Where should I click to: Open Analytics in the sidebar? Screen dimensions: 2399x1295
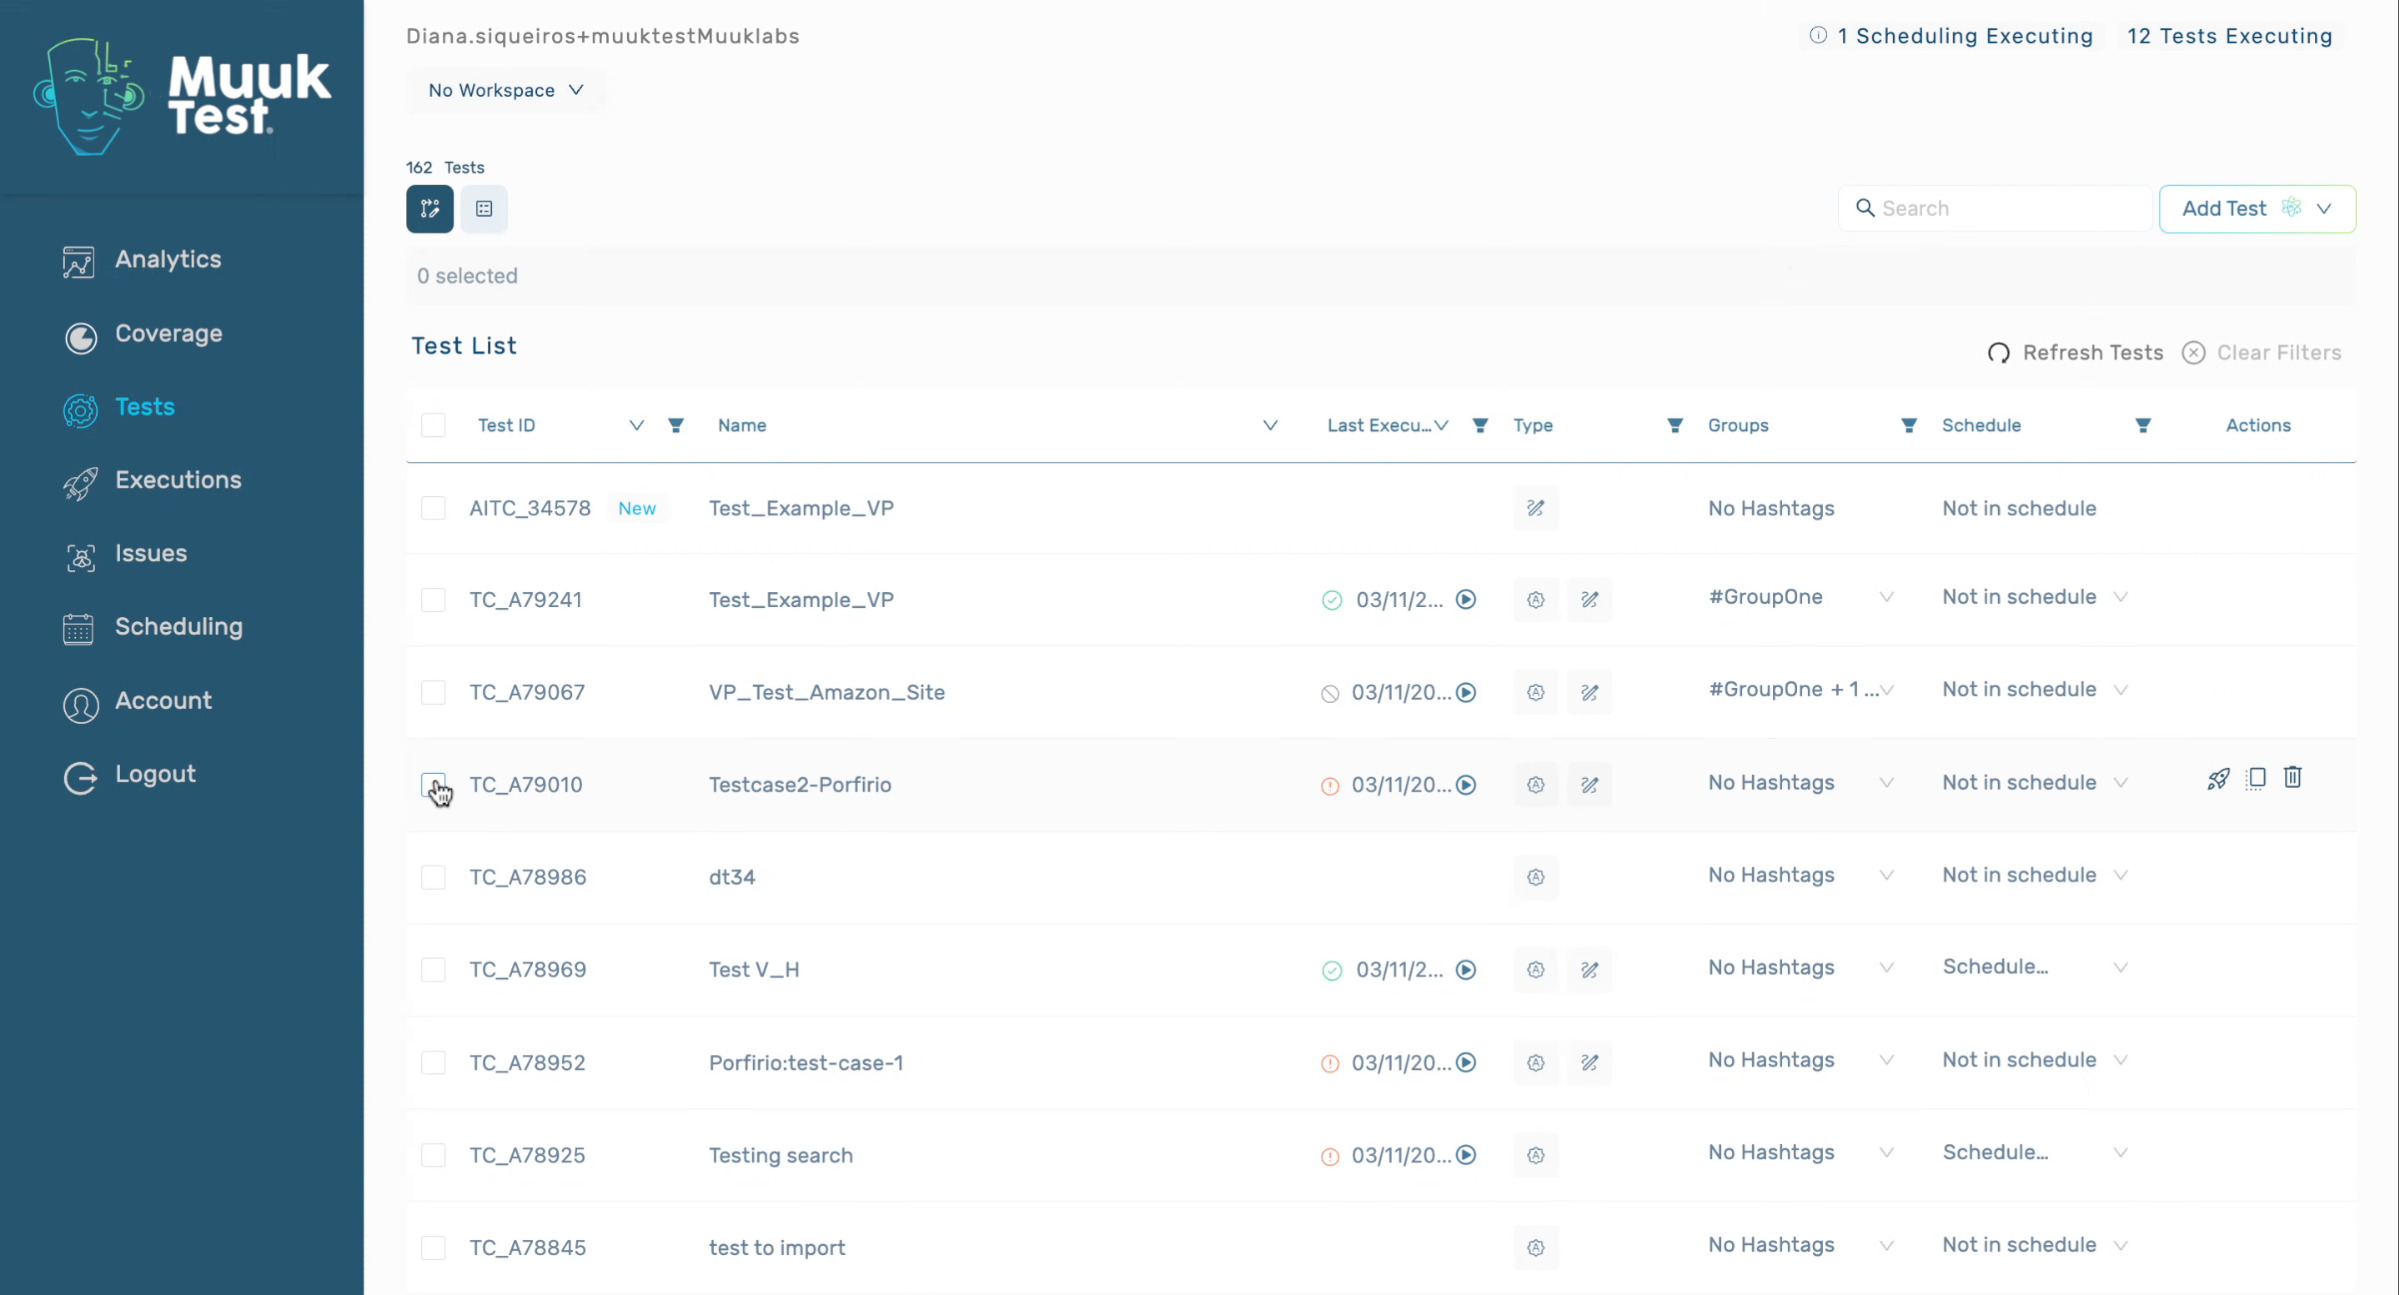point(142,260)
